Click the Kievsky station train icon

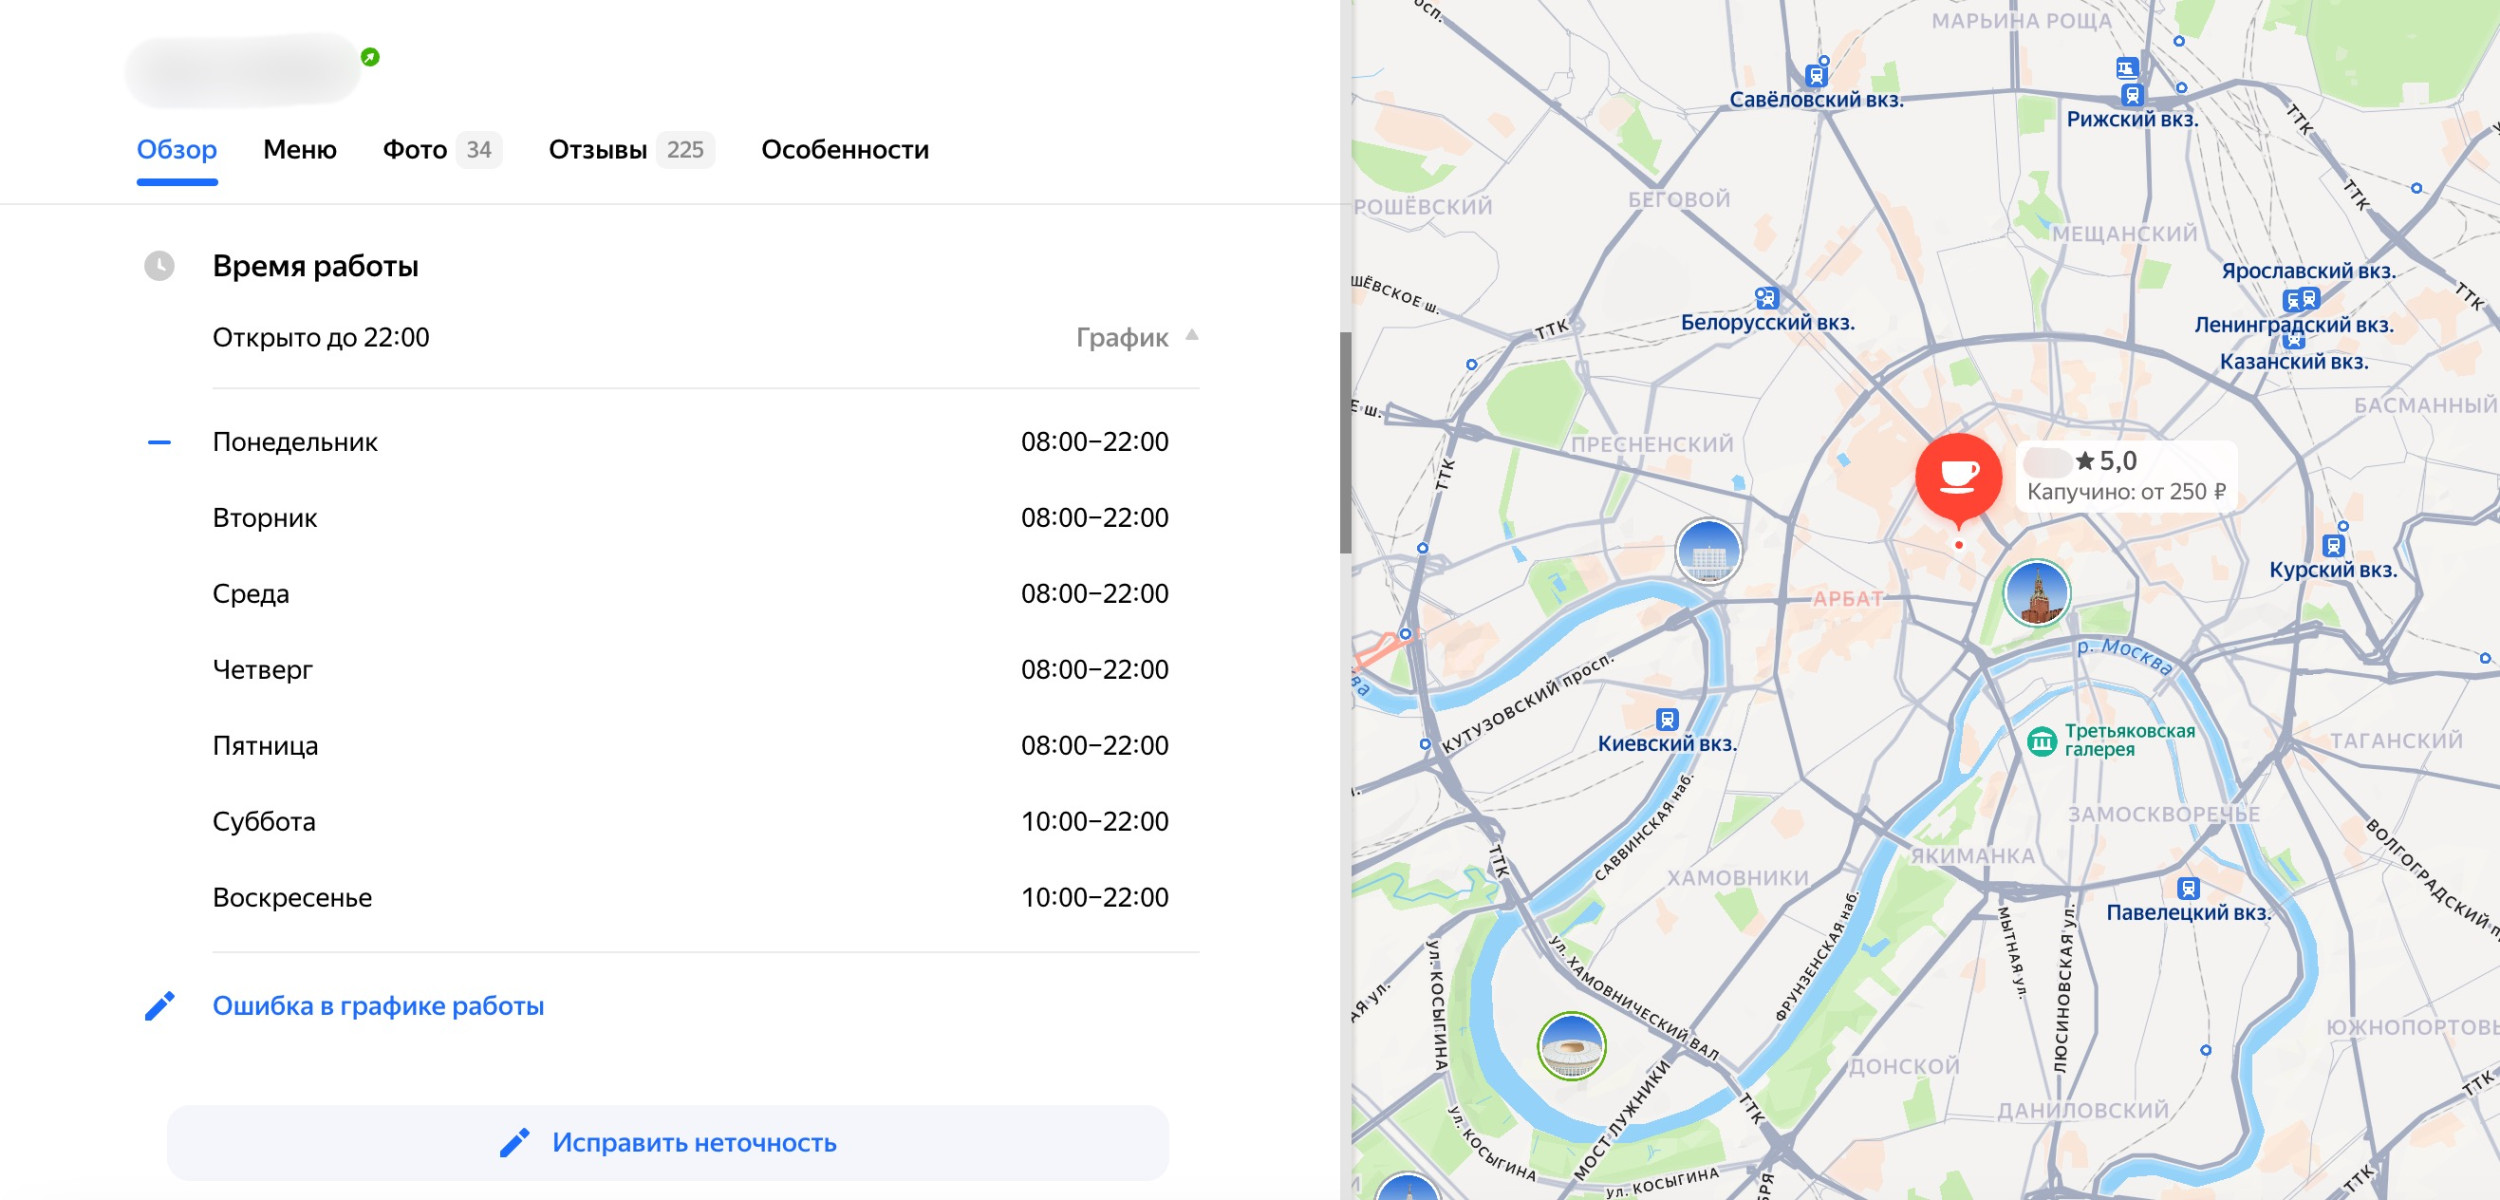[x=1666, y=720]
